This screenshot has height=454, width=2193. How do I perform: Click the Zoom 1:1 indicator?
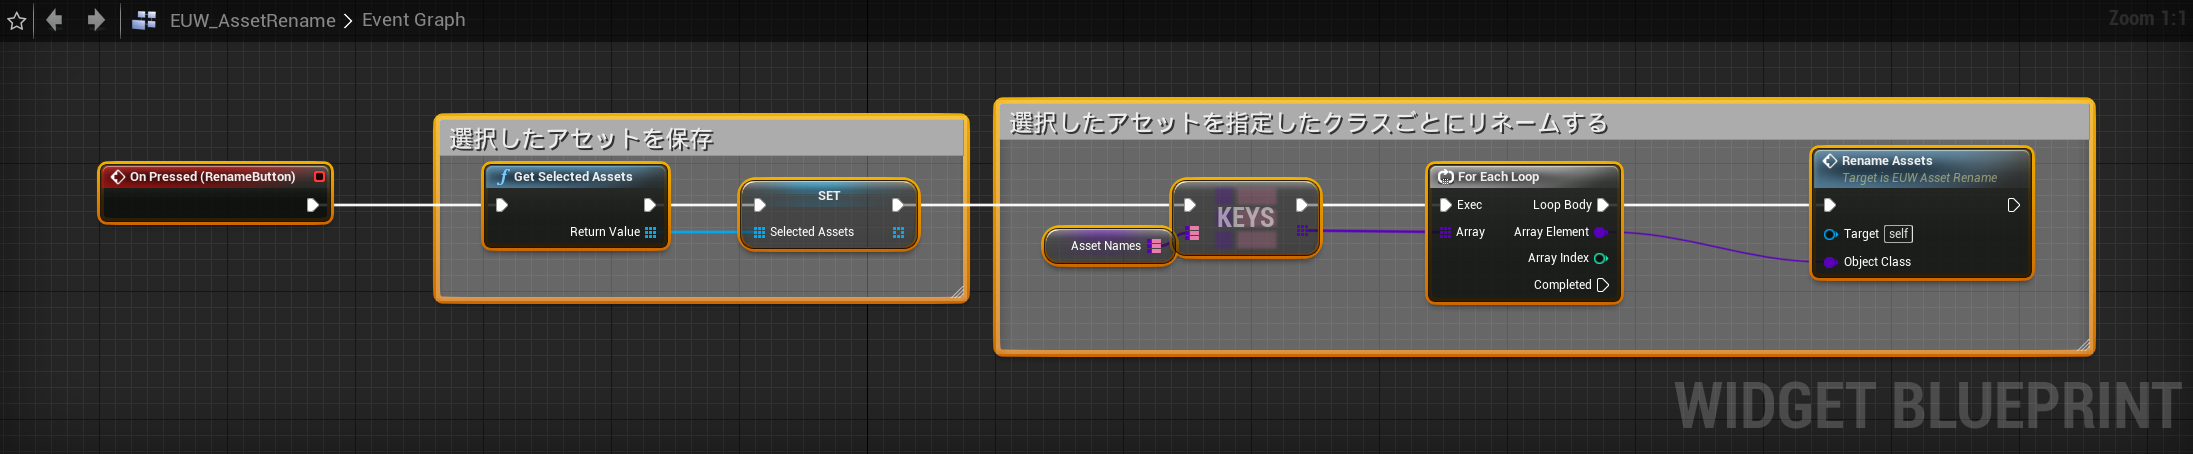pyautogui.click(x=2147, y=18)
